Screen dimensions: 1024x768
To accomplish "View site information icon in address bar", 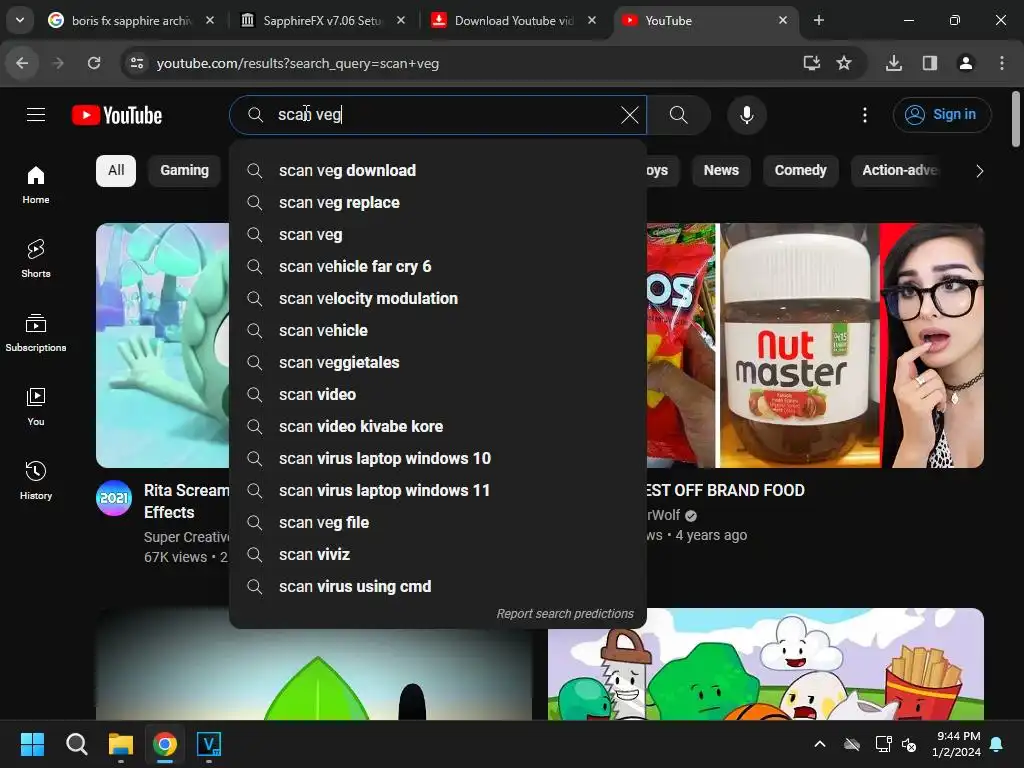I will [136, 63].
